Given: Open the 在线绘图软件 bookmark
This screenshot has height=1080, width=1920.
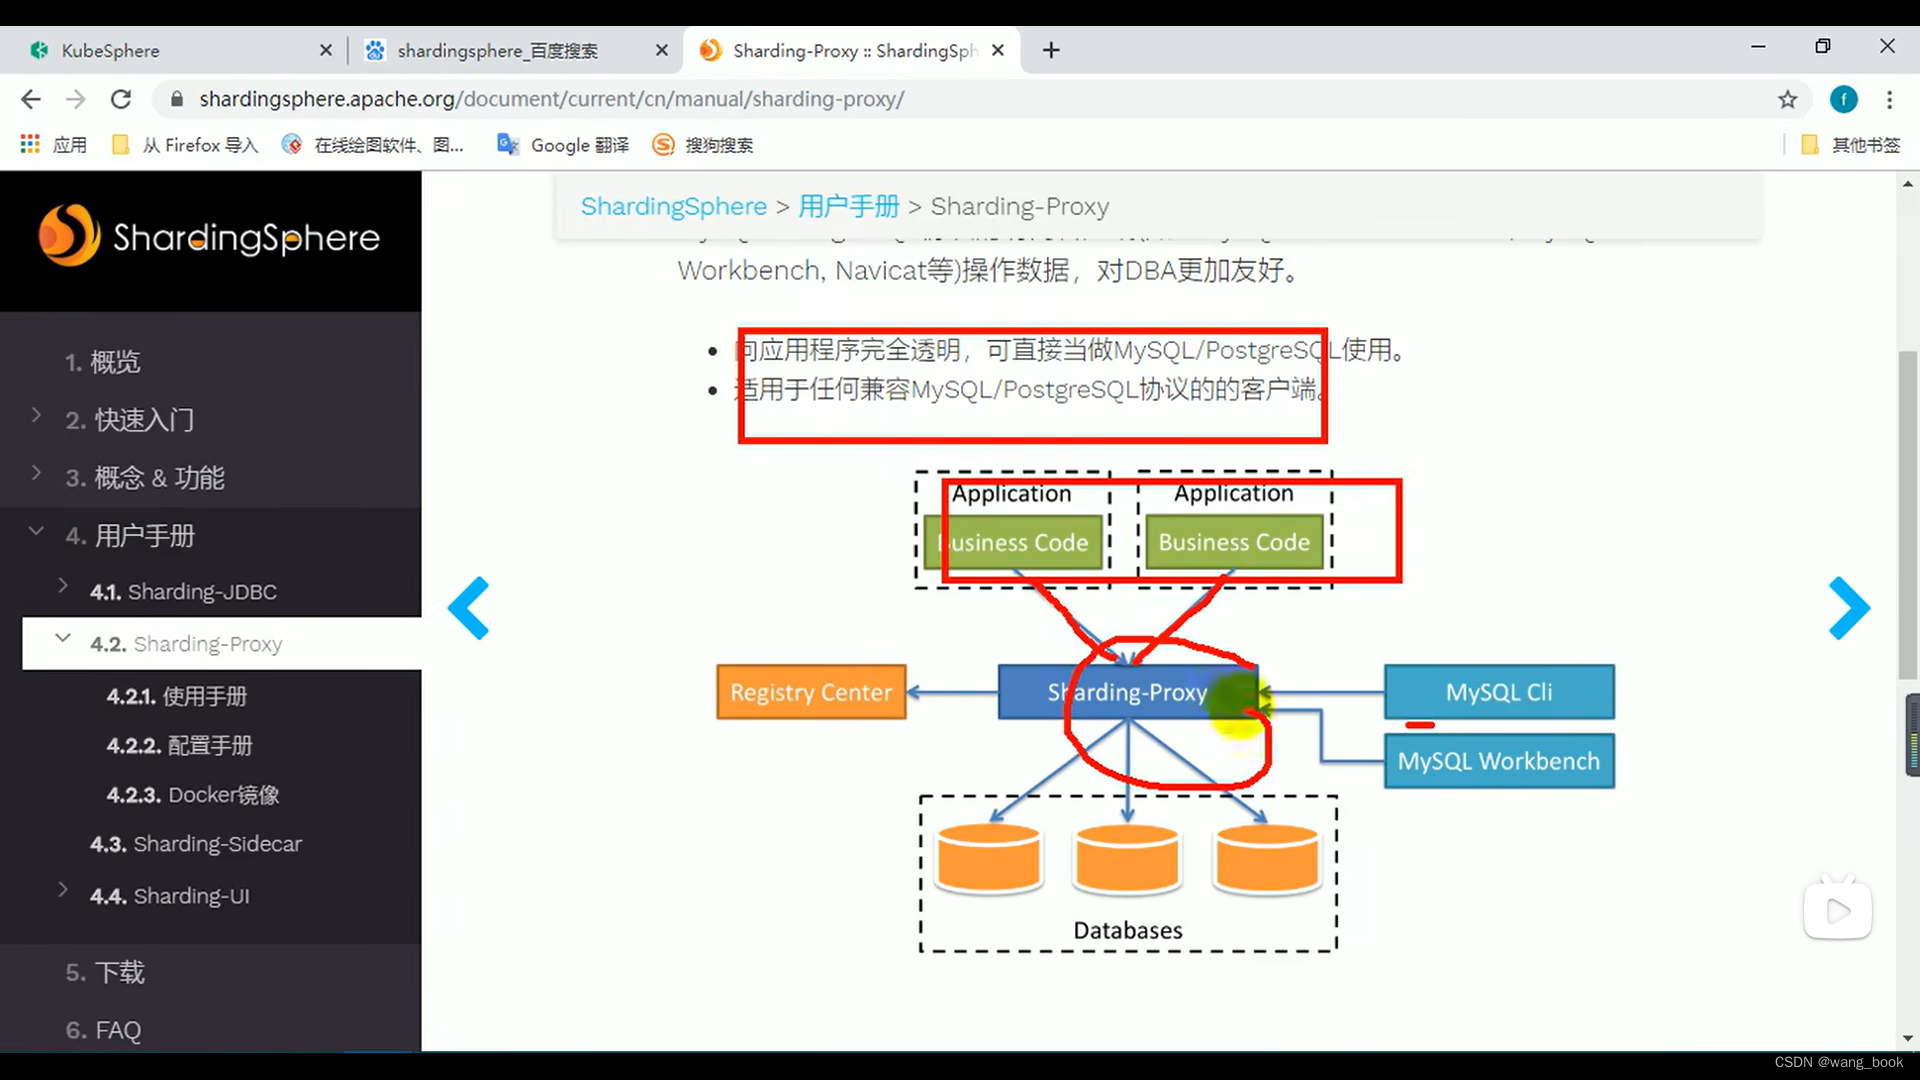Looking at the screenshot, I should click(373, 145).
